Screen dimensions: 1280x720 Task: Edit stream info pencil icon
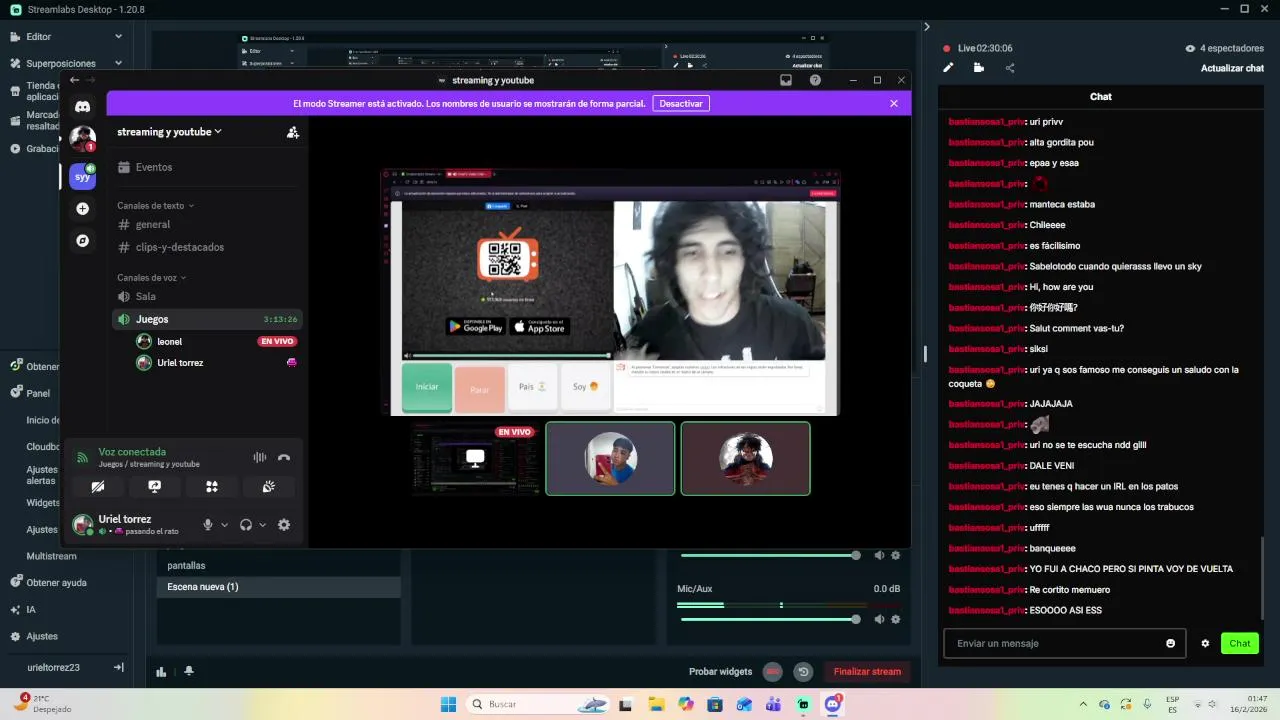949,68
